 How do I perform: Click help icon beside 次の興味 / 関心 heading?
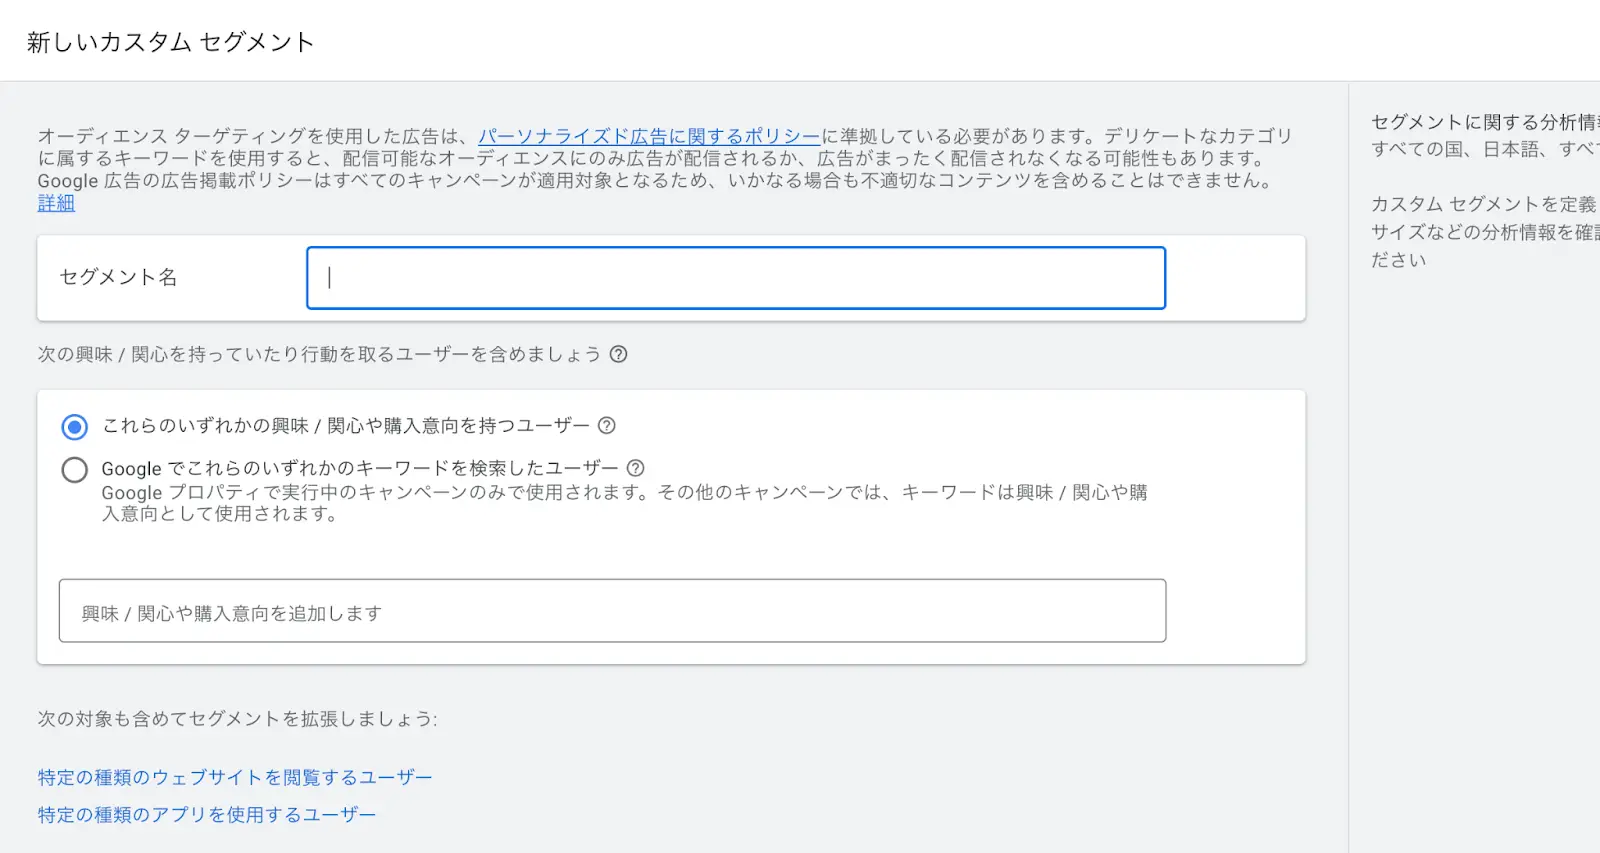click(618, 354)
